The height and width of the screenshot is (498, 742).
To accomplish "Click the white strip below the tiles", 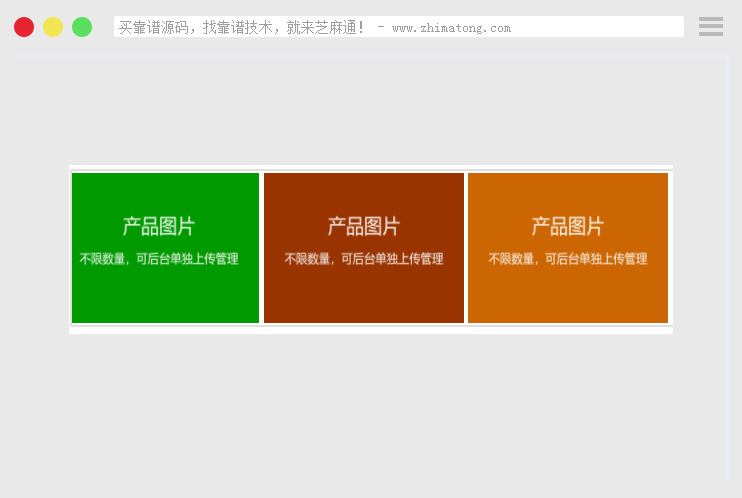I will (x=370, y=330).
